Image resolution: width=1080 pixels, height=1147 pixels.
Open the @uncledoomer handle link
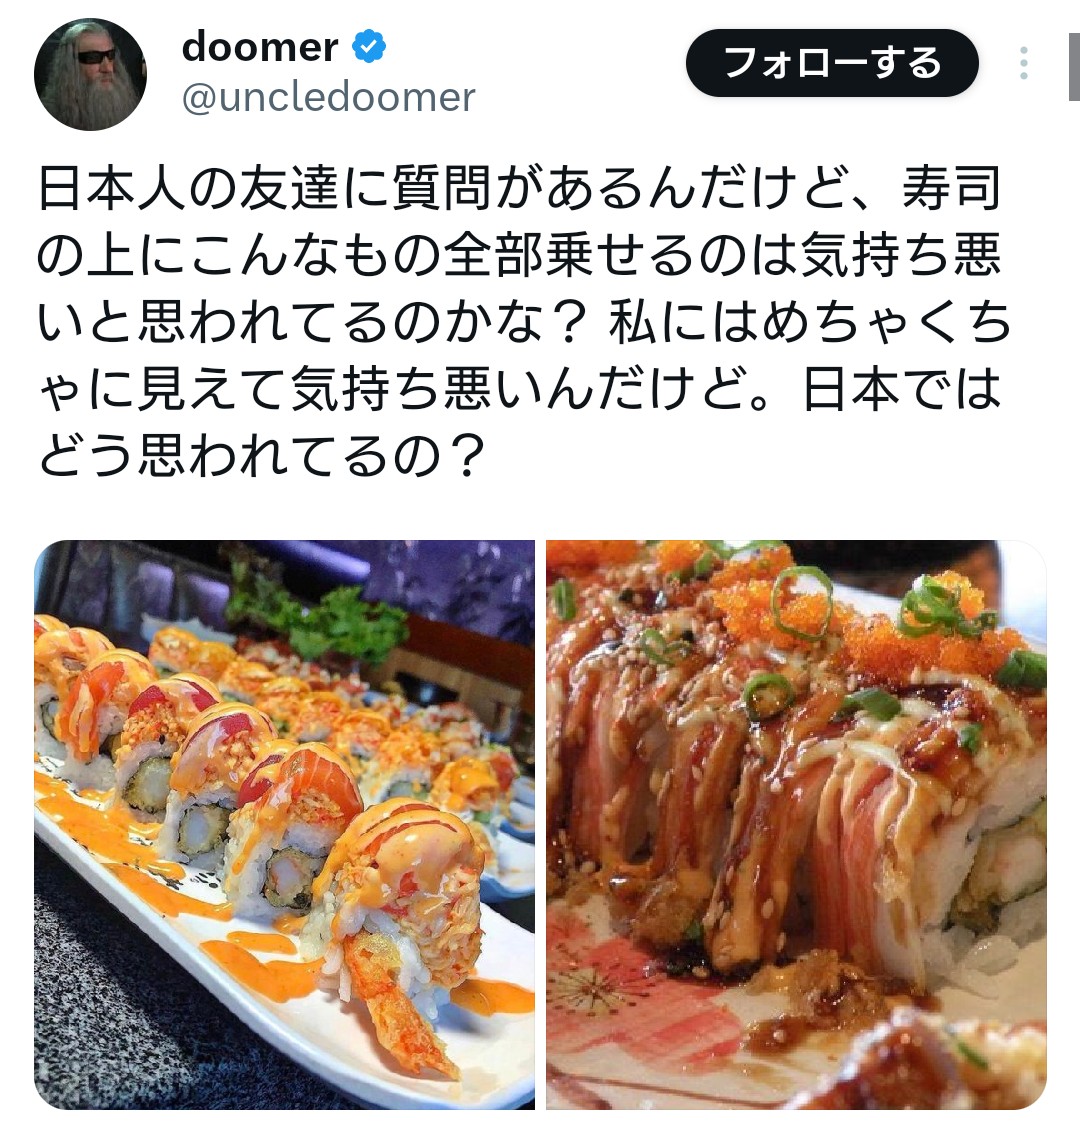click(x=329, y=97)
